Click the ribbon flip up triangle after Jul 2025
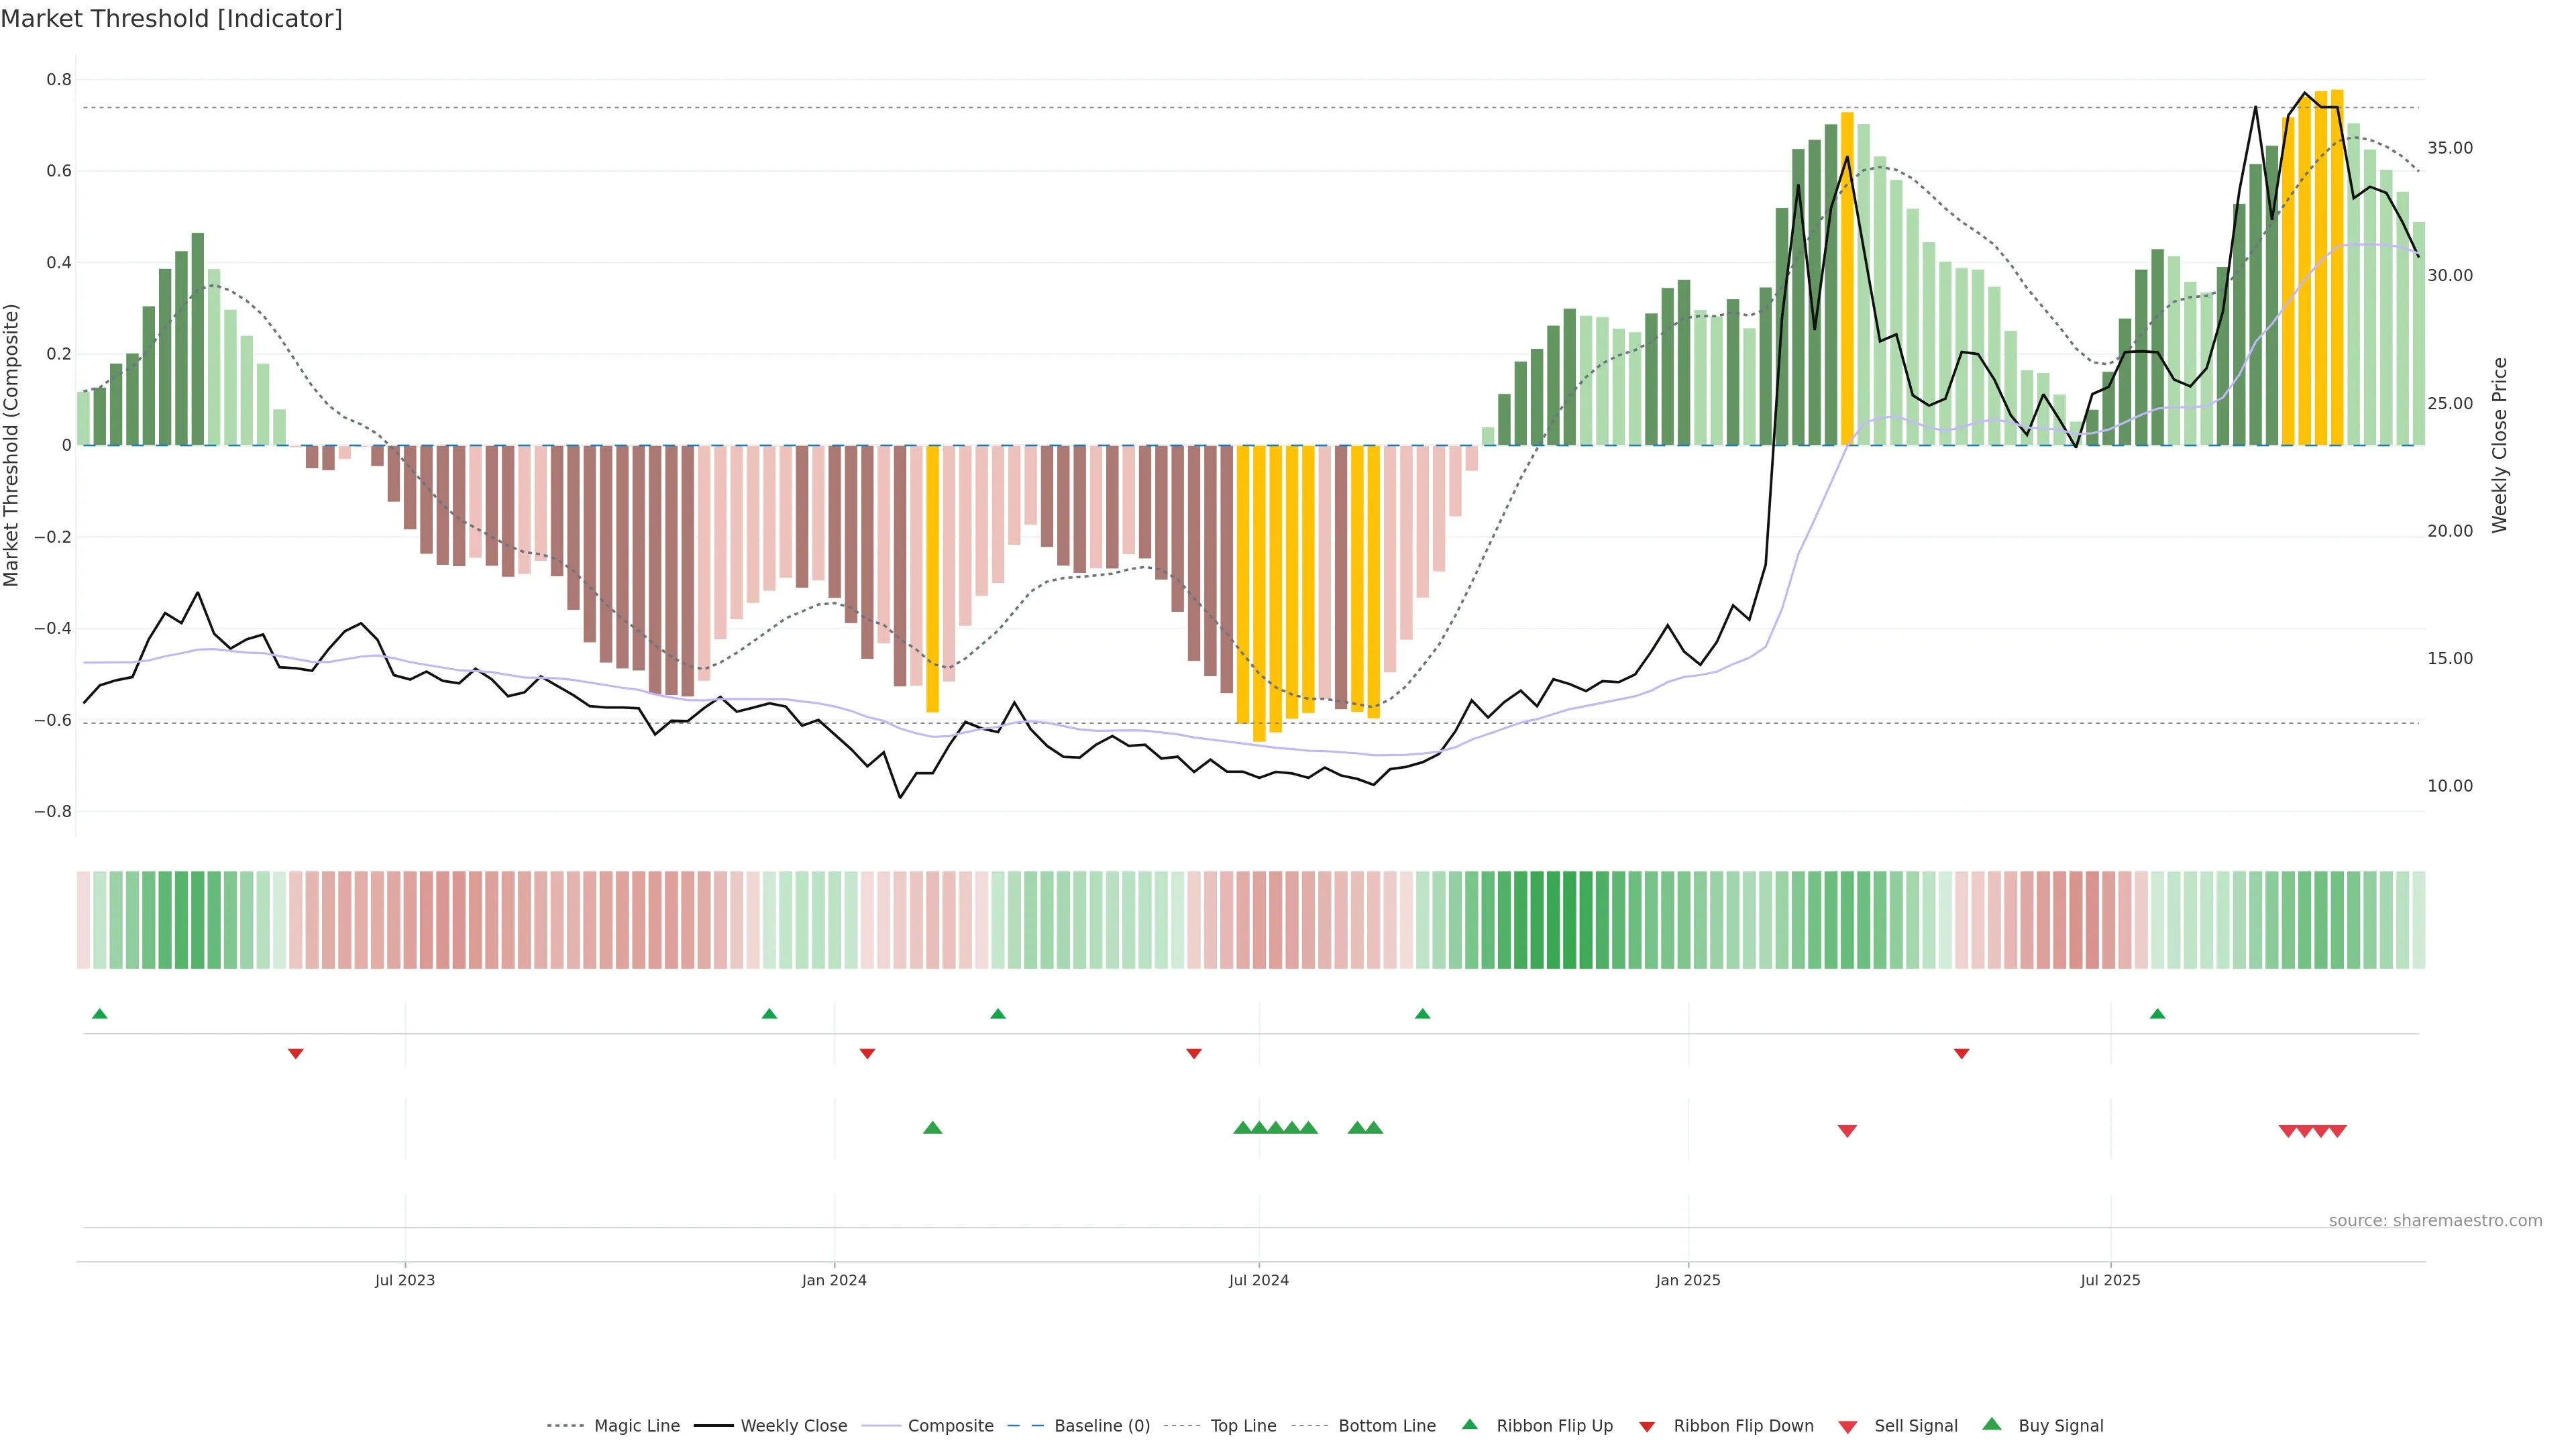The image size is (2576, 1449). click(2157, 1014)
